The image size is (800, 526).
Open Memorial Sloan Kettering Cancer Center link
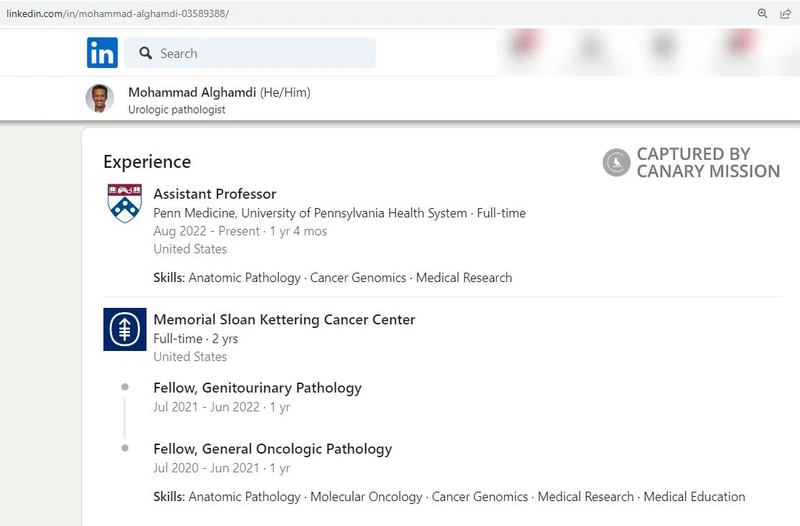click(x=284, y=319)
